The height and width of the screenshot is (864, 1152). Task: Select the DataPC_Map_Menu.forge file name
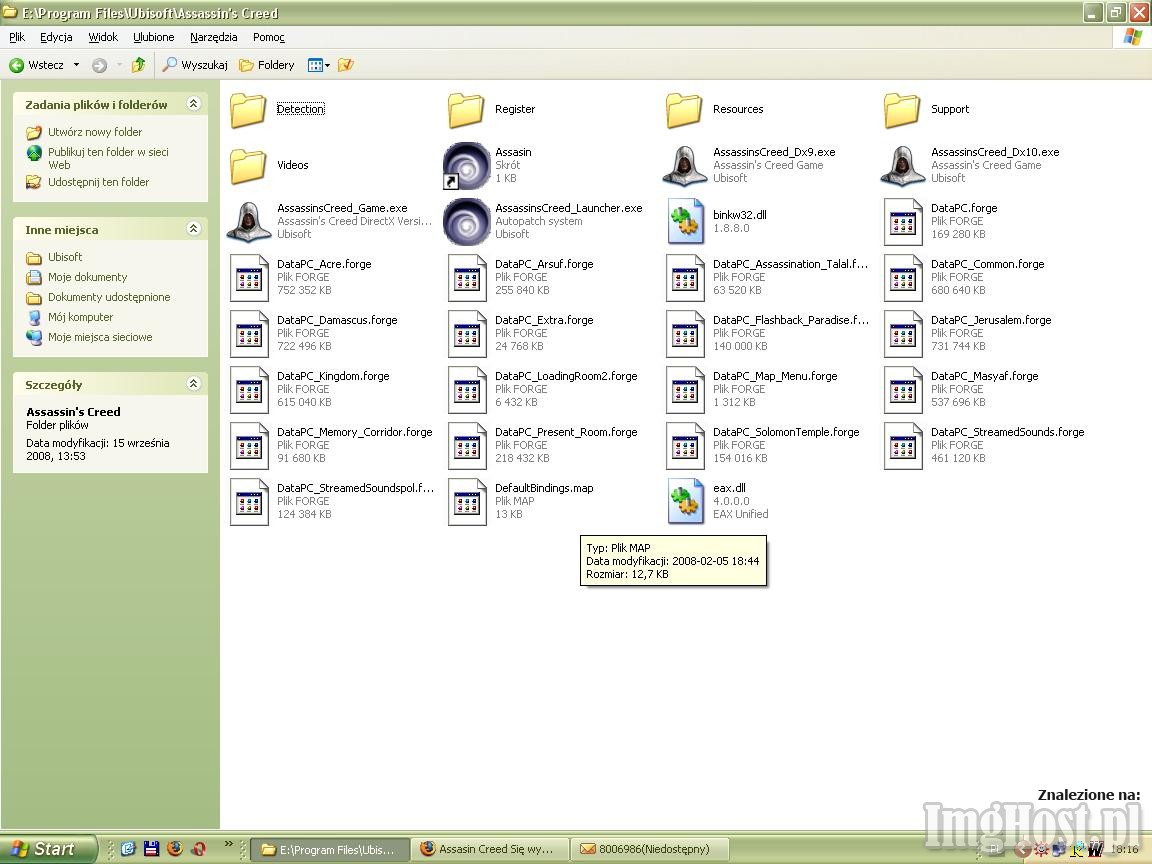(x=775, y=376)
